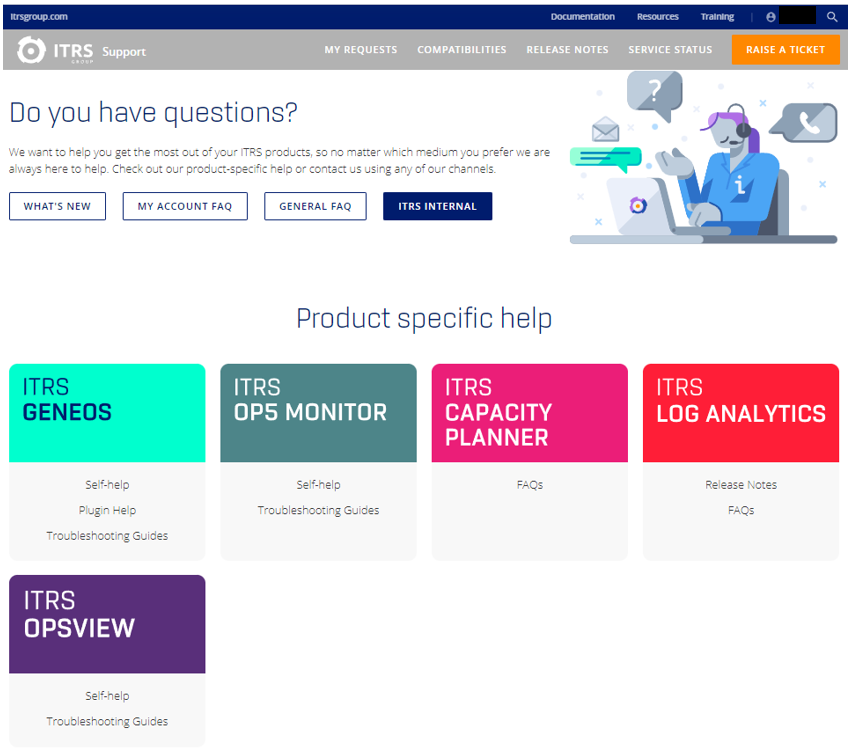The image size is (854, 751).
Task: Click the ITRS Internal button
Action: (437, 206)
